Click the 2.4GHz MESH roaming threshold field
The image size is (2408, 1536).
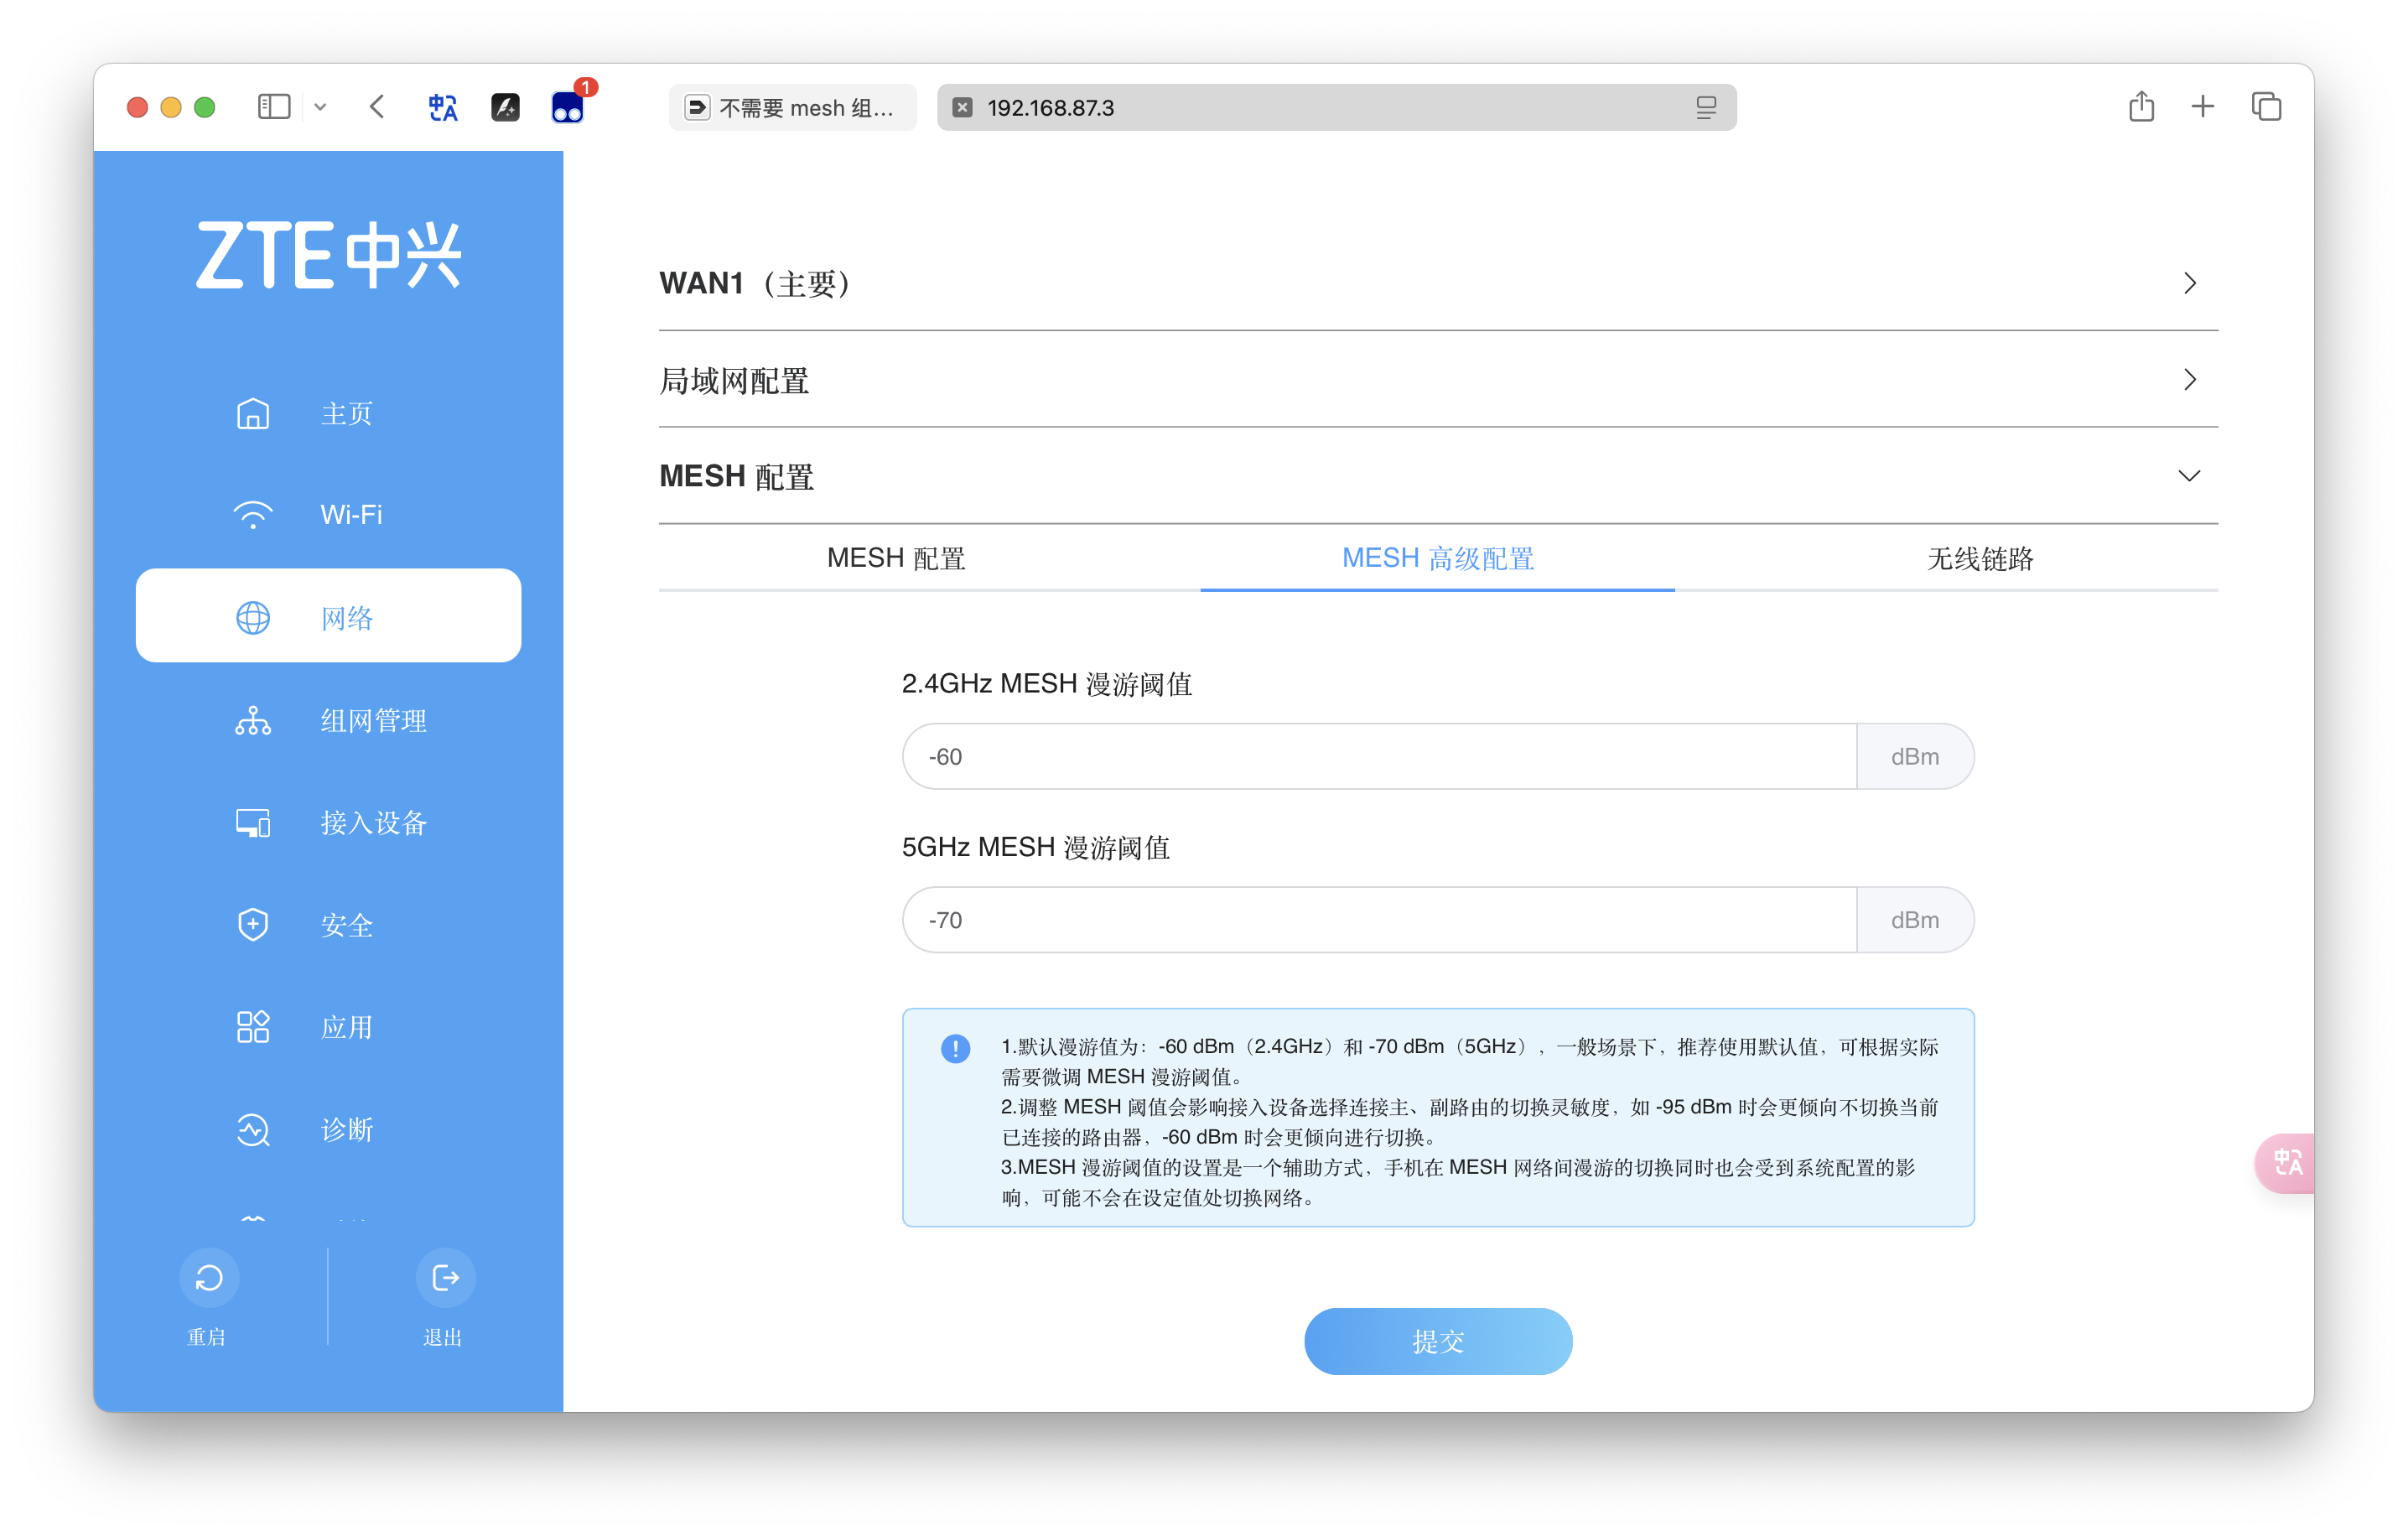pos(1378,757)
